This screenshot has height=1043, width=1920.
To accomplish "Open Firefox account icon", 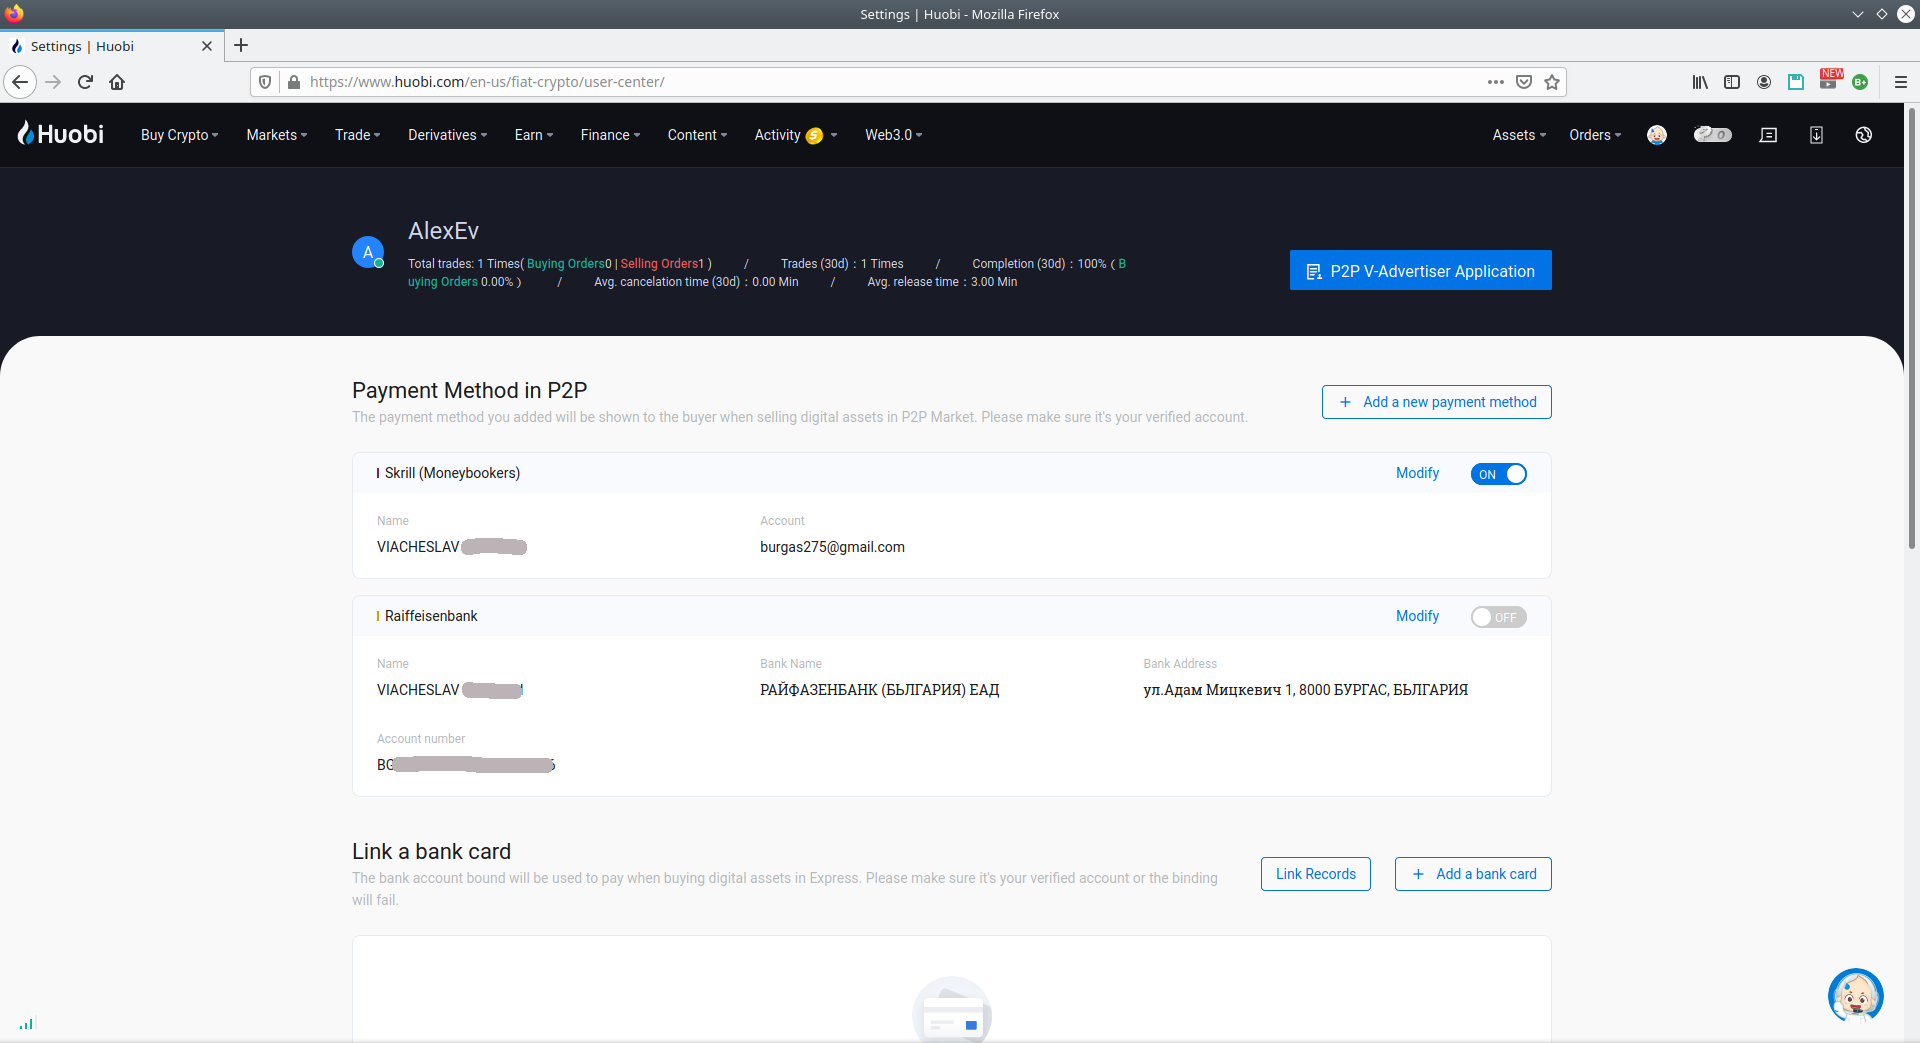I will tap(1764, 82).
